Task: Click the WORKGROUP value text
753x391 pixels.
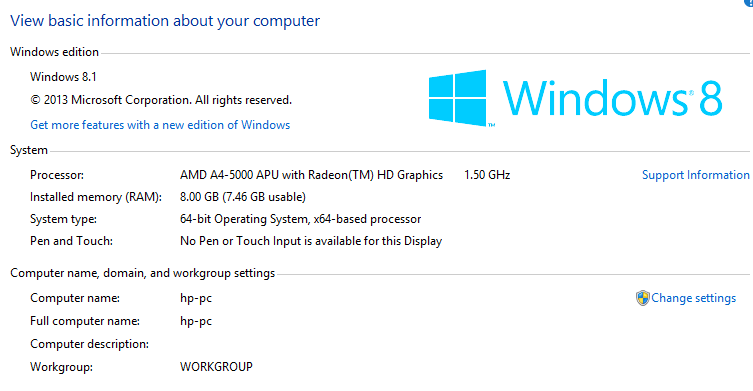Action: [216, 367]
